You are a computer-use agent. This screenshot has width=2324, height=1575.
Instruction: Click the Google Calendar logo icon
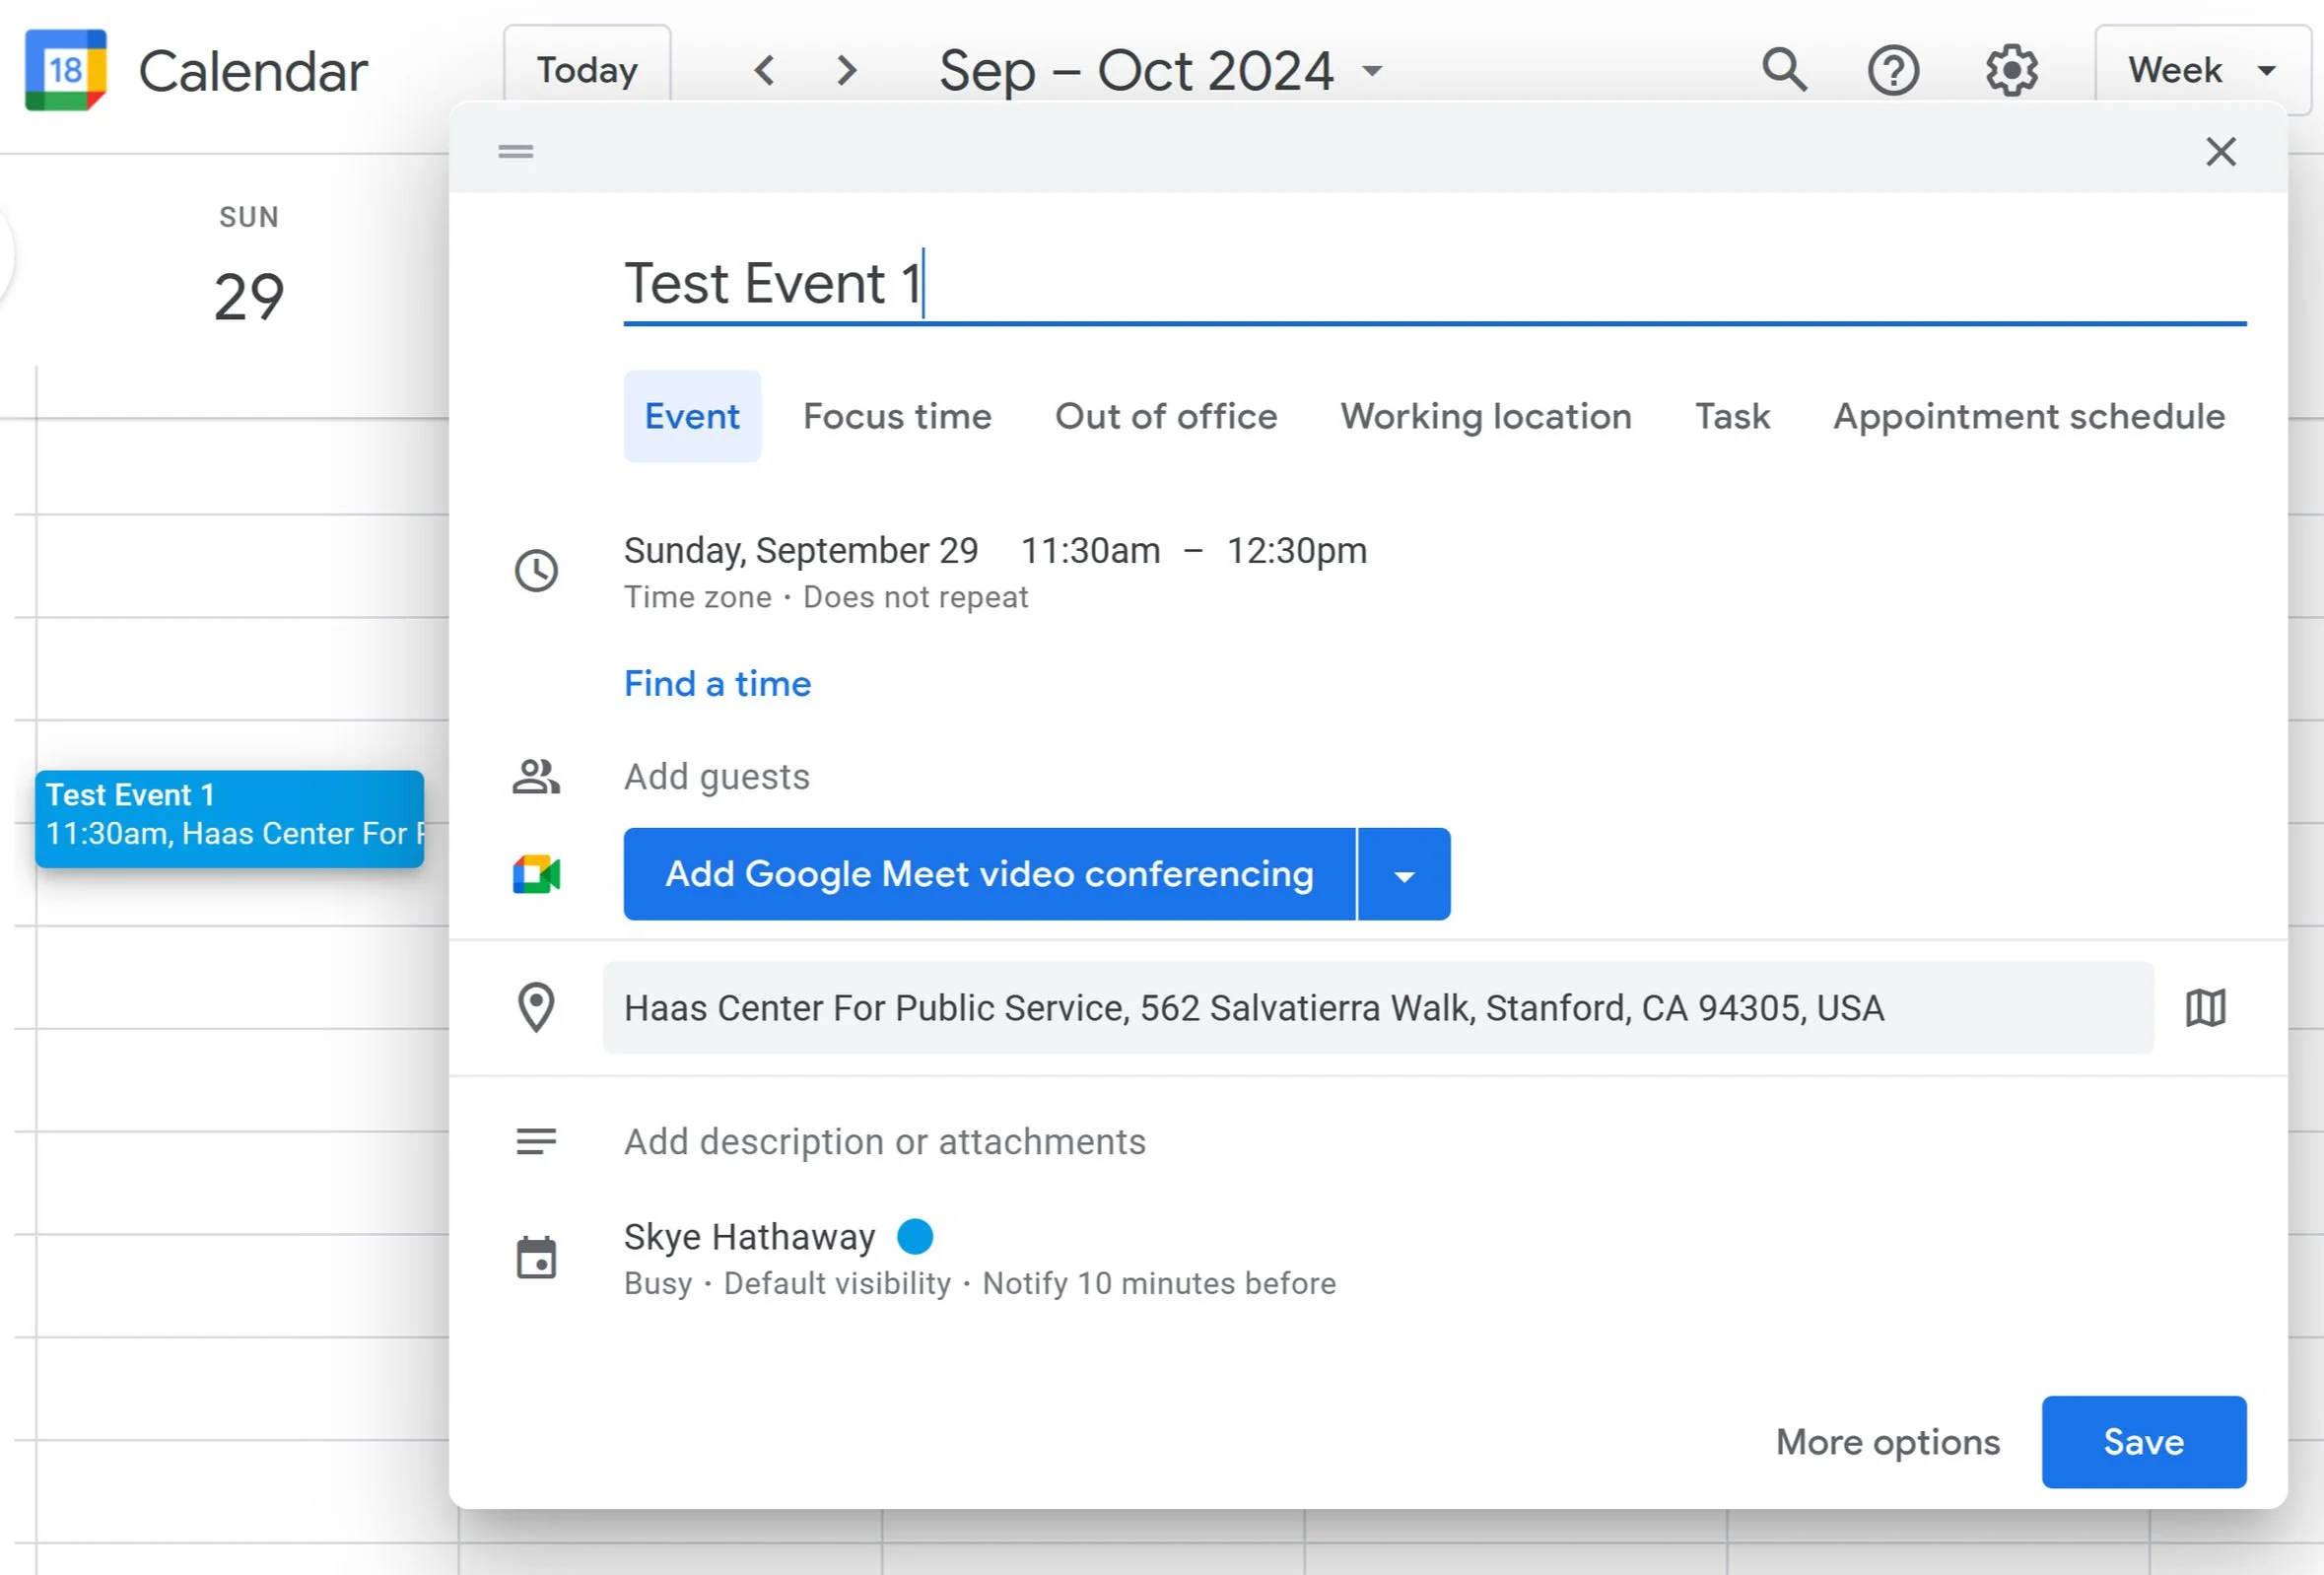[x=66, y=70]
